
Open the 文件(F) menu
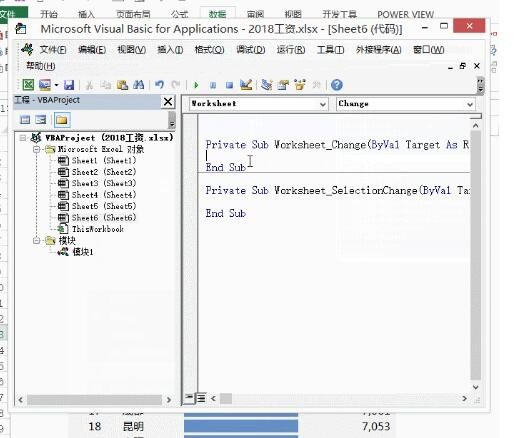tap(53, 50)
